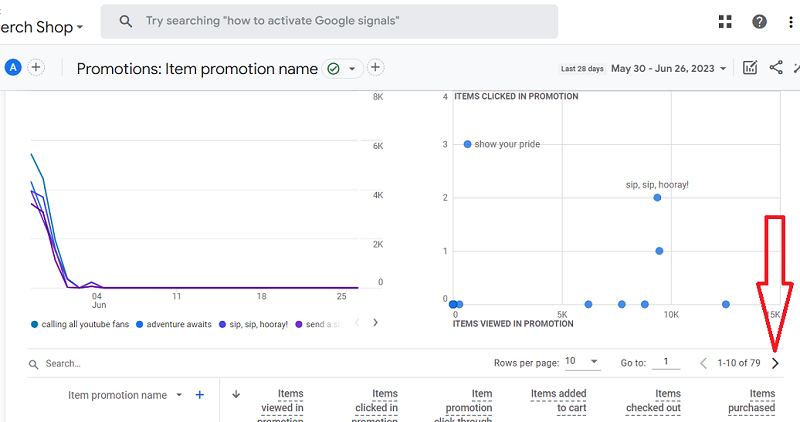Sort by Items purchased column
Viewport: 800px width, 422px height.
tap(752, 401)
